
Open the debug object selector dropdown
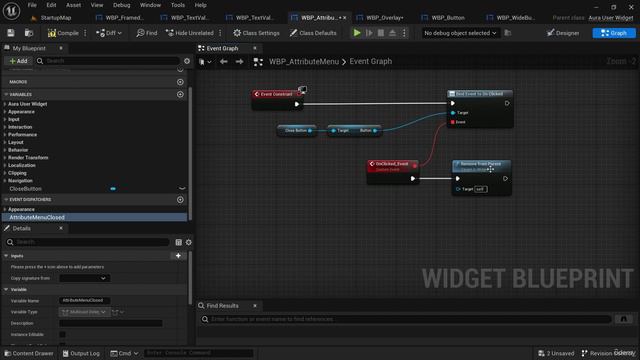[460, 33]
